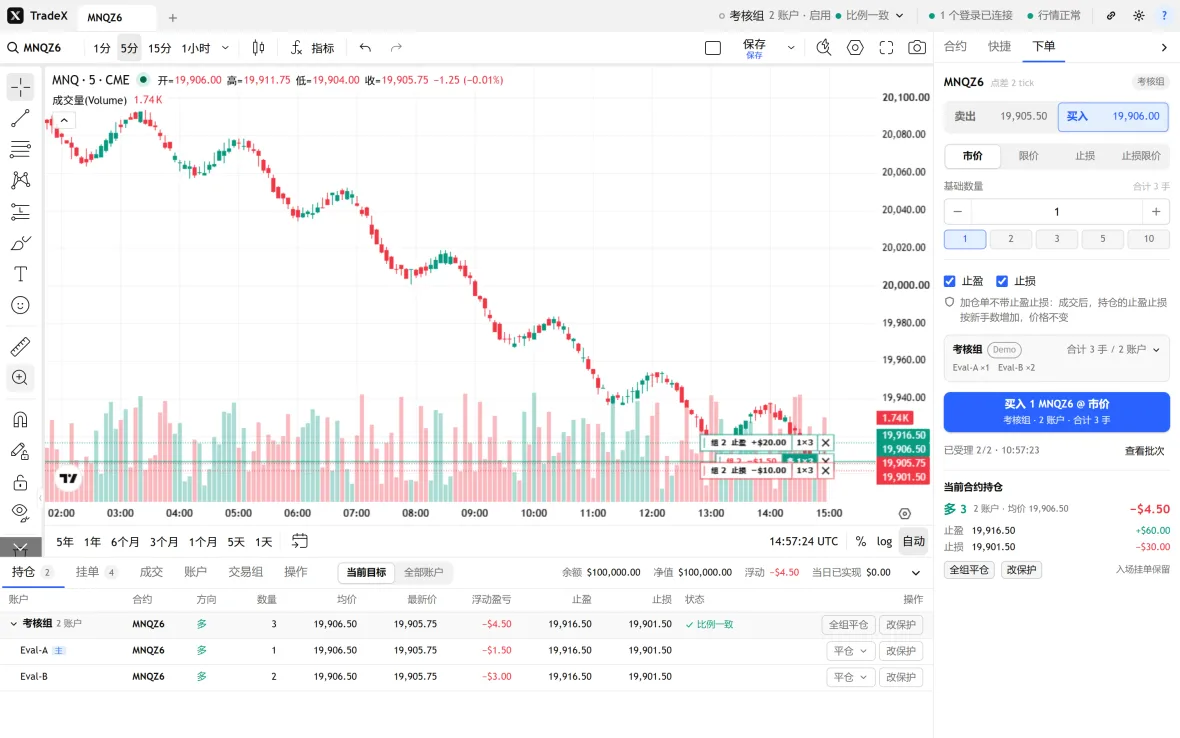Open chart settings hexagon icon
The width and height of the screenshot is (1180, 738).
[855, 48]
